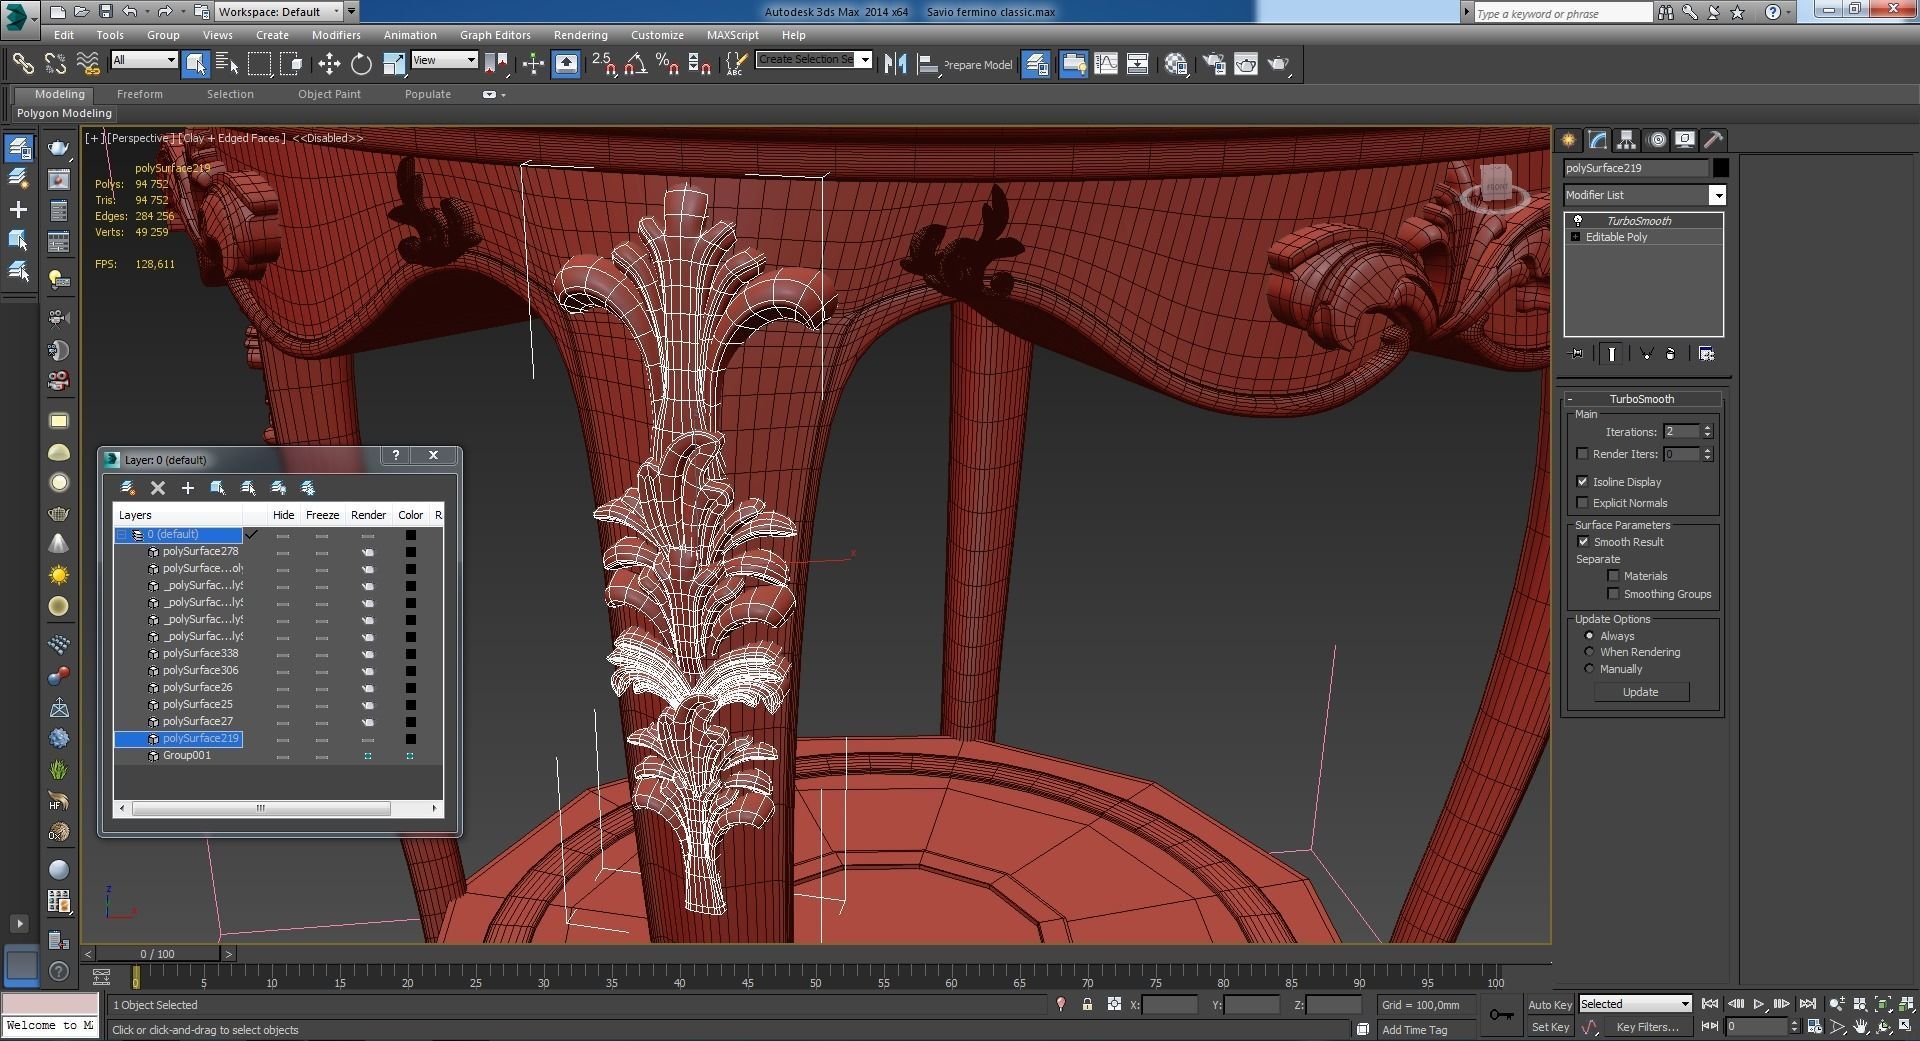The image size is (1920, 1041).
Task: Click Configure Modifier Sets icon
Action: [x=1707, y=354]
